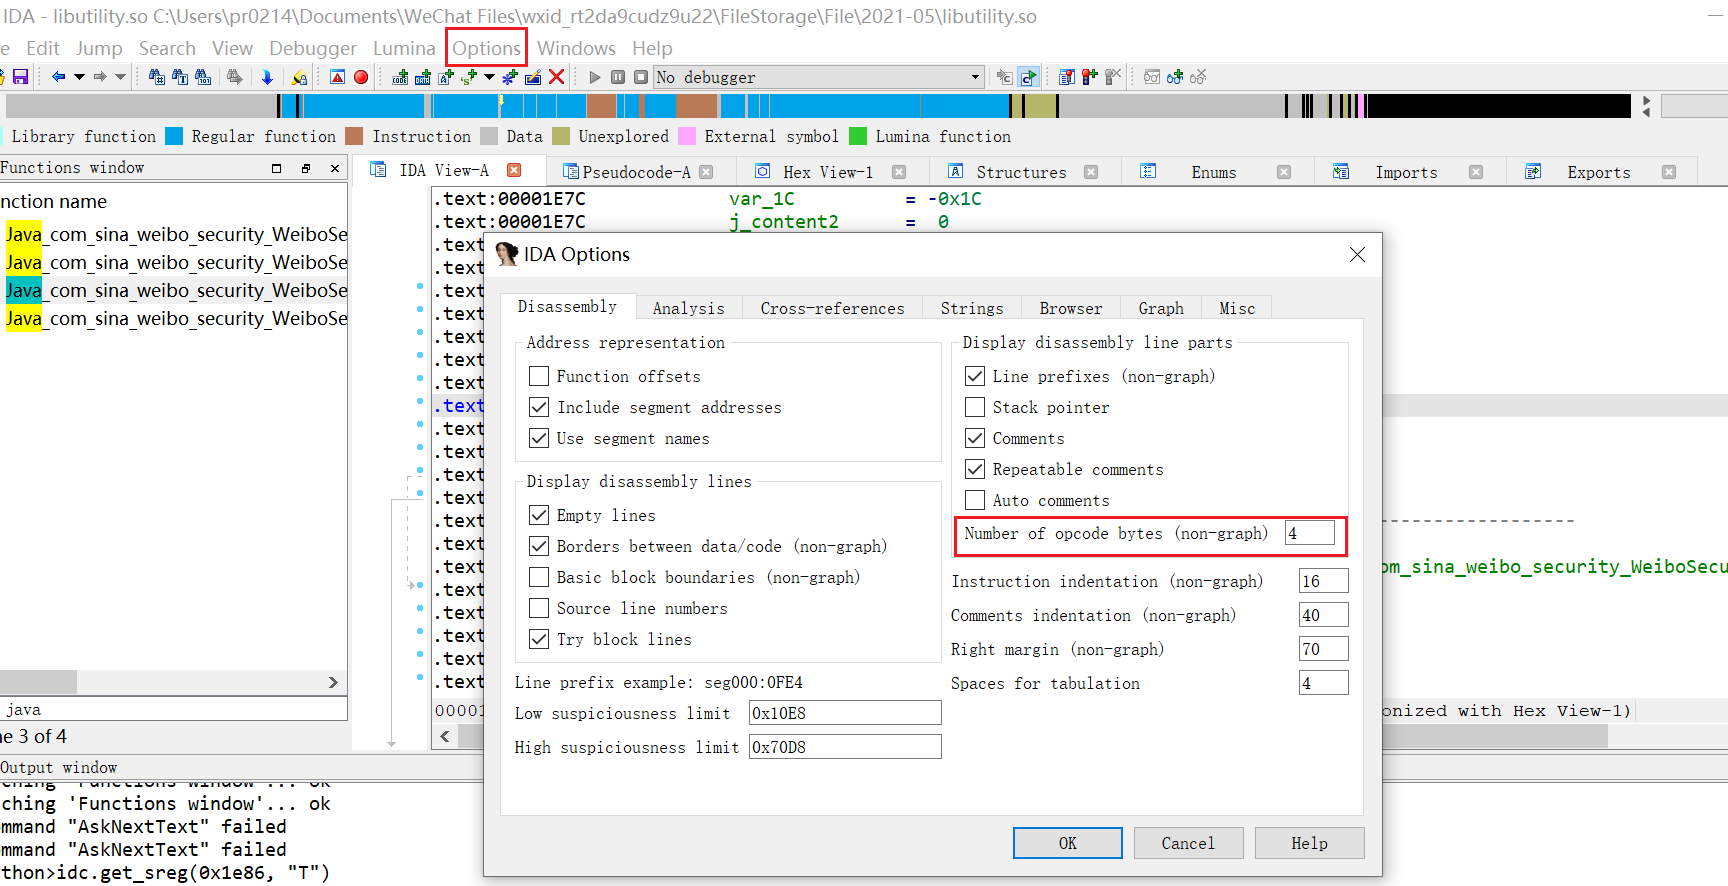Click the Regular function color swatch
Image resolution: width=1728 pixels, height=886 pixels.
tap(174, 136)
